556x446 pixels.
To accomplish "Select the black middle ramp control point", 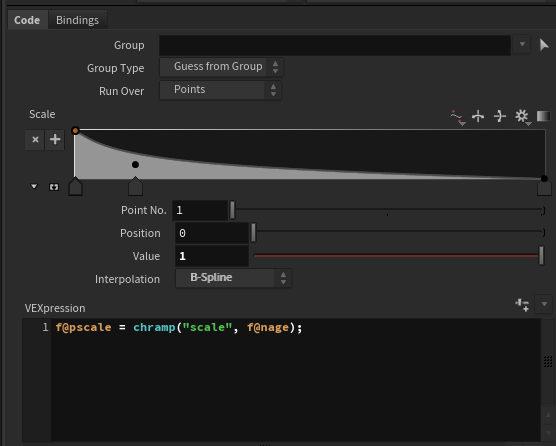I will [x=135, y=165].
